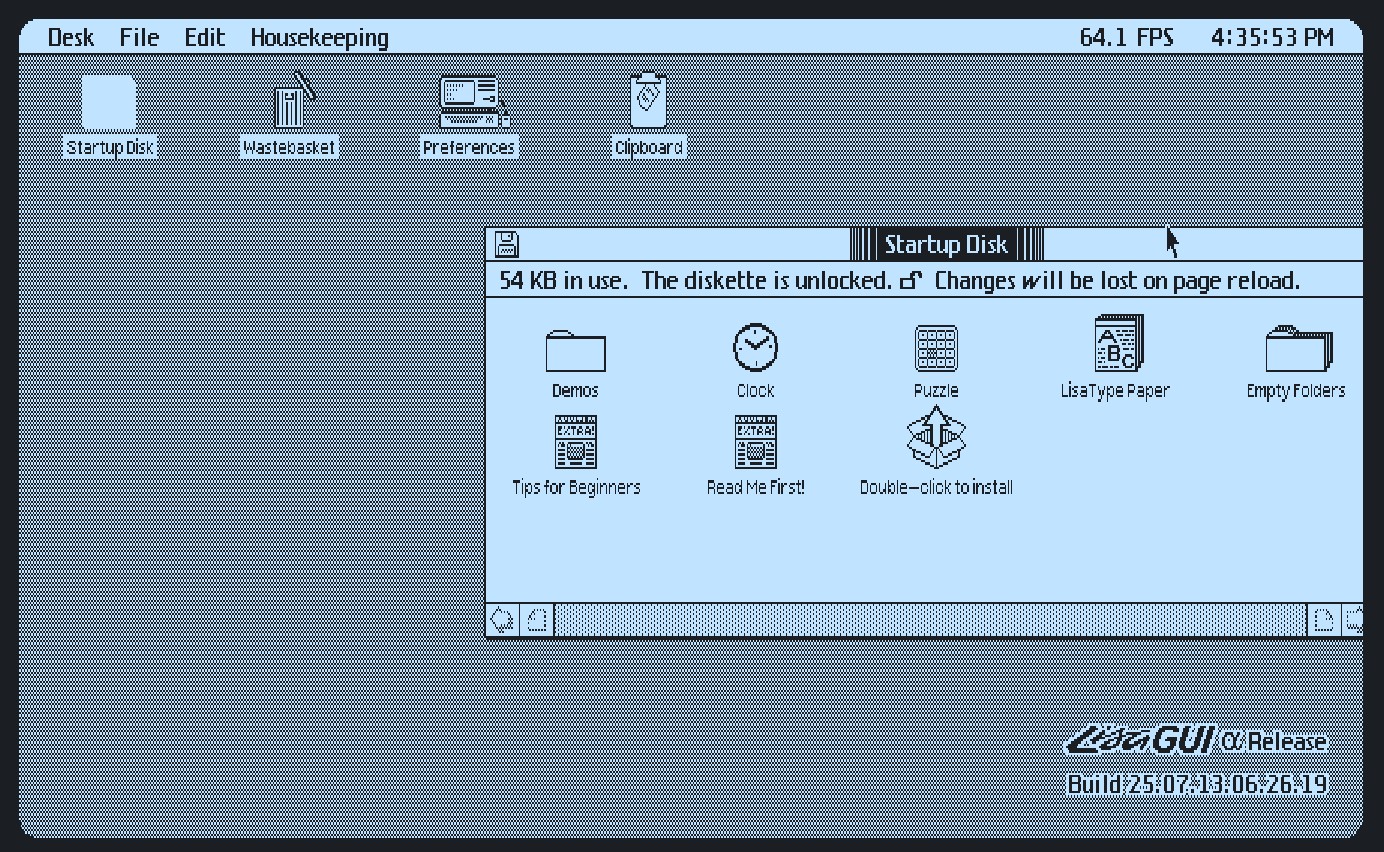Click the 64.1 FPS counter
Screen dimensions: 1384x852
1126,38
